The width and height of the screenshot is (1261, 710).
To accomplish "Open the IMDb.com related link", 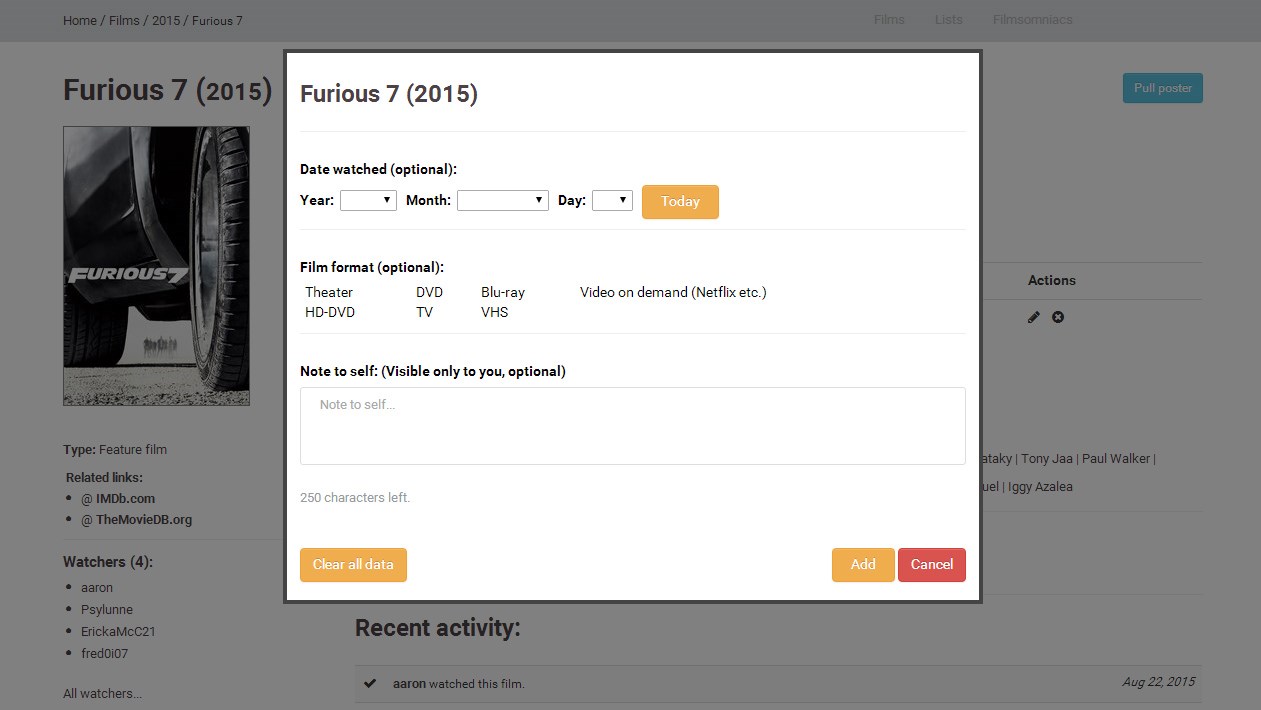I will 118,498.
